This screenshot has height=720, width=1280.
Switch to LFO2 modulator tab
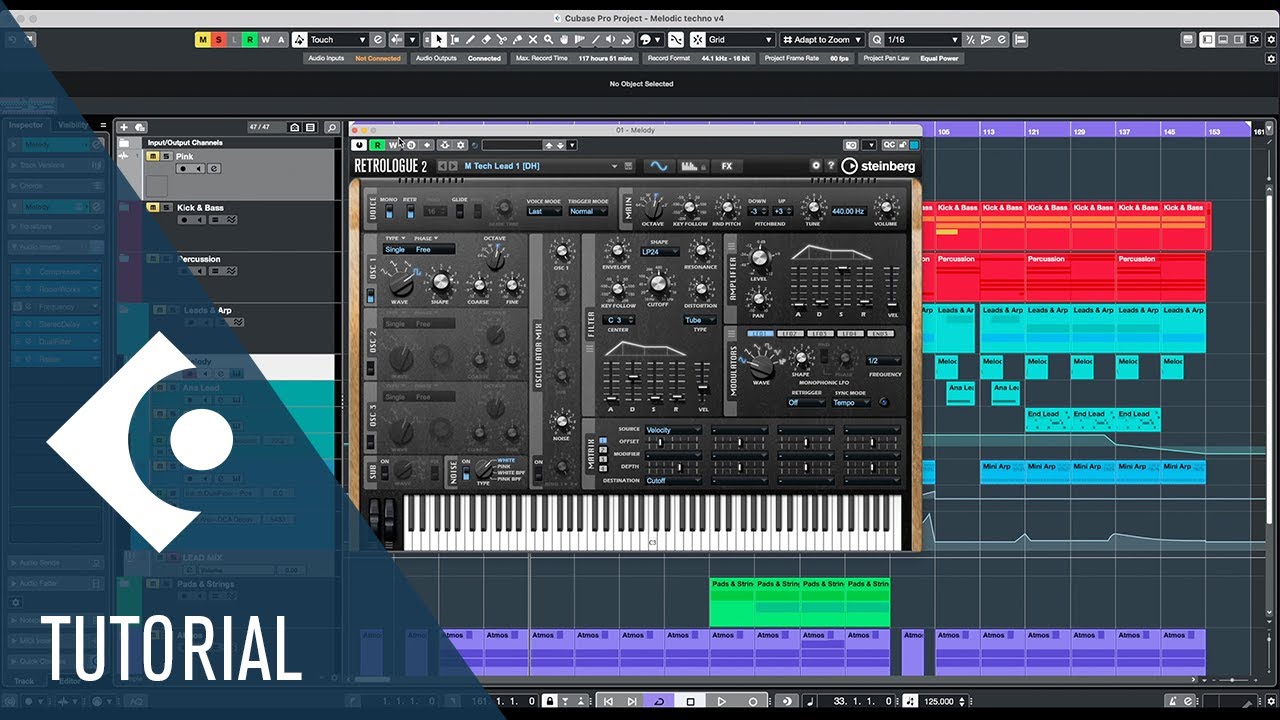click(792, 333)
